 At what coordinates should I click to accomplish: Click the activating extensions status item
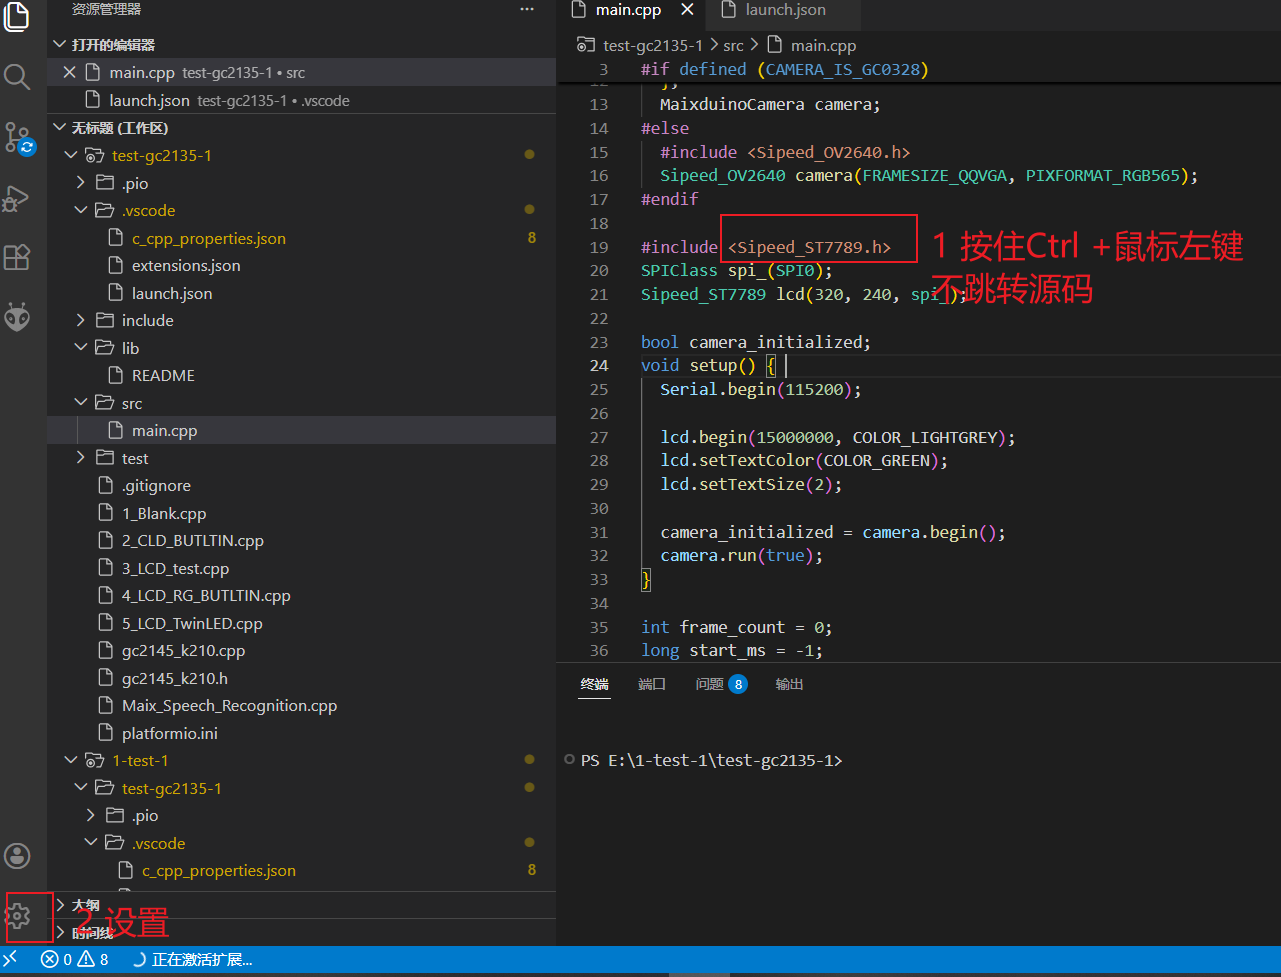193,959
